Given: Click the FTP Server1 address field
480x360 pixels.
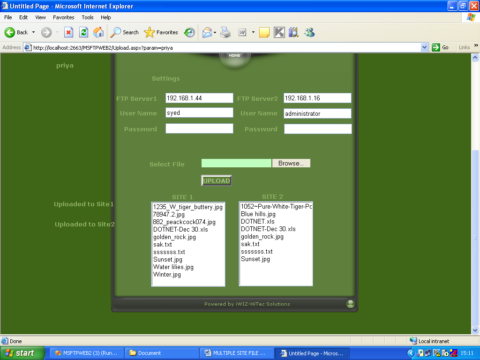Looking at the screenshot, I should point(199,98).
